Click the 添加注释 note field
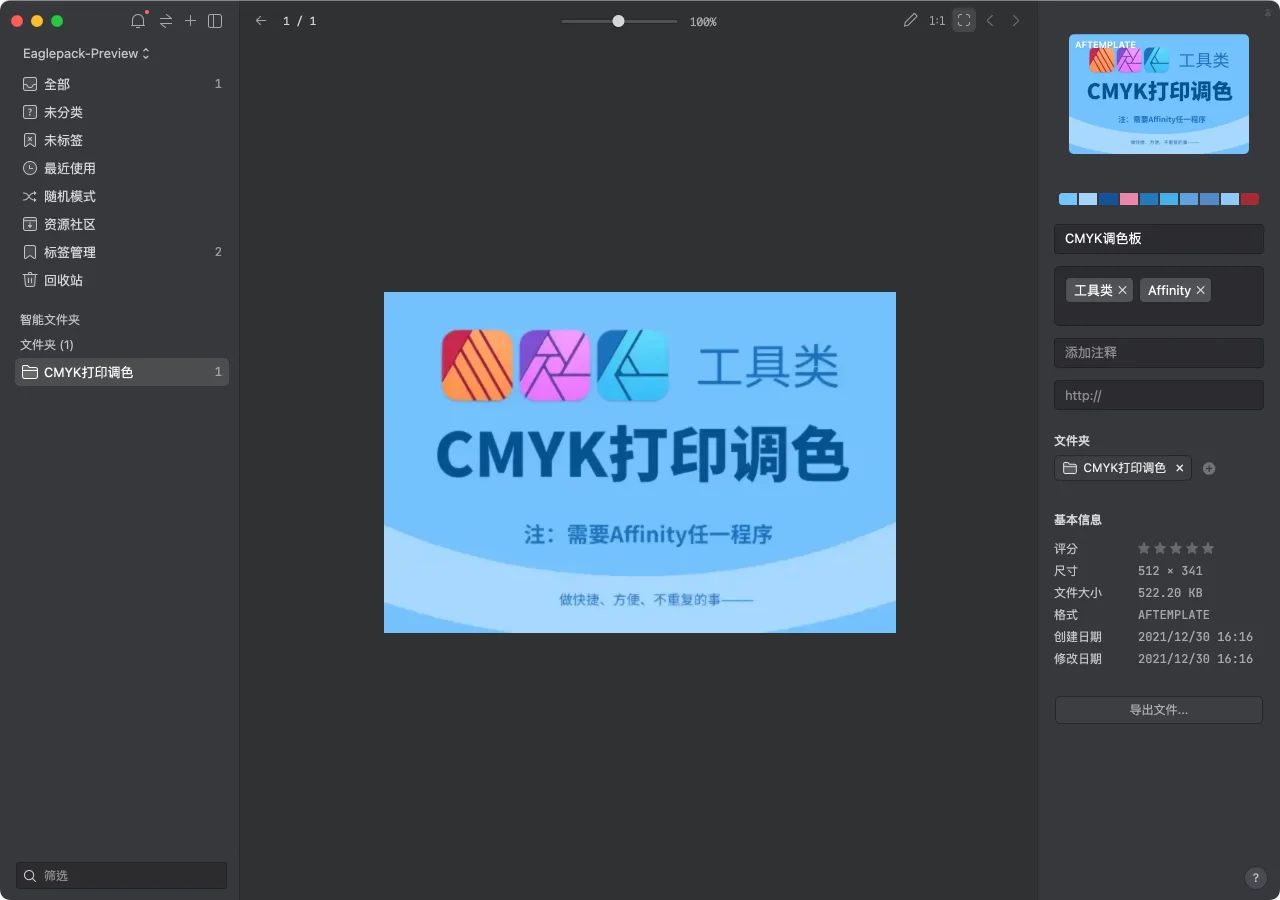Screen dimensions: 1280x900 1159,353
